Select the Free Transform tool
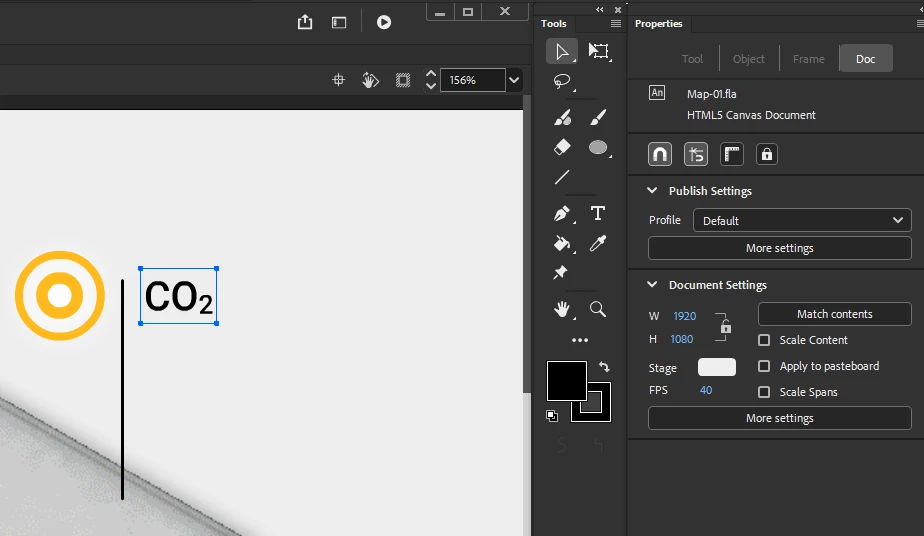Screen dimensions: 924x536 [x=599, y=52]
